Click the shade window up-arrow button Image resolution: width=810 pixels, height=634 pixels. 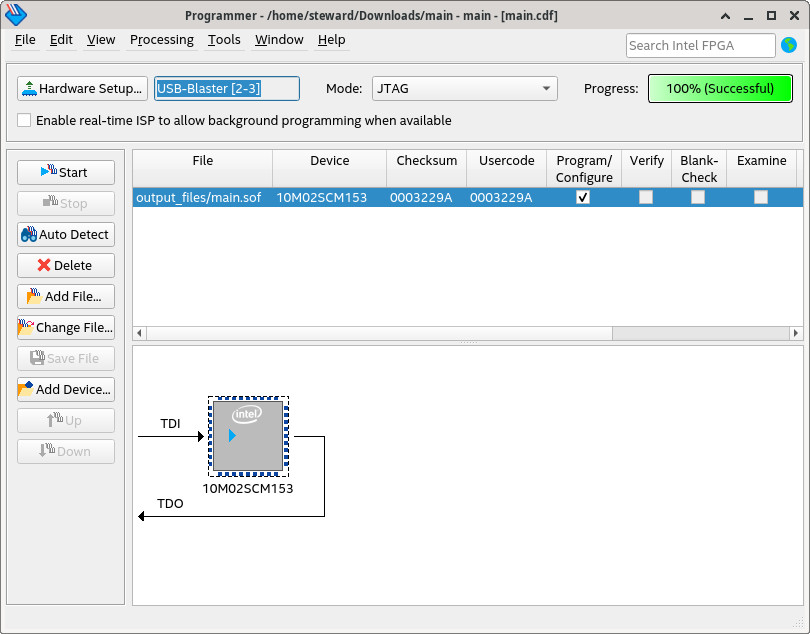click(x=726, y=16)
